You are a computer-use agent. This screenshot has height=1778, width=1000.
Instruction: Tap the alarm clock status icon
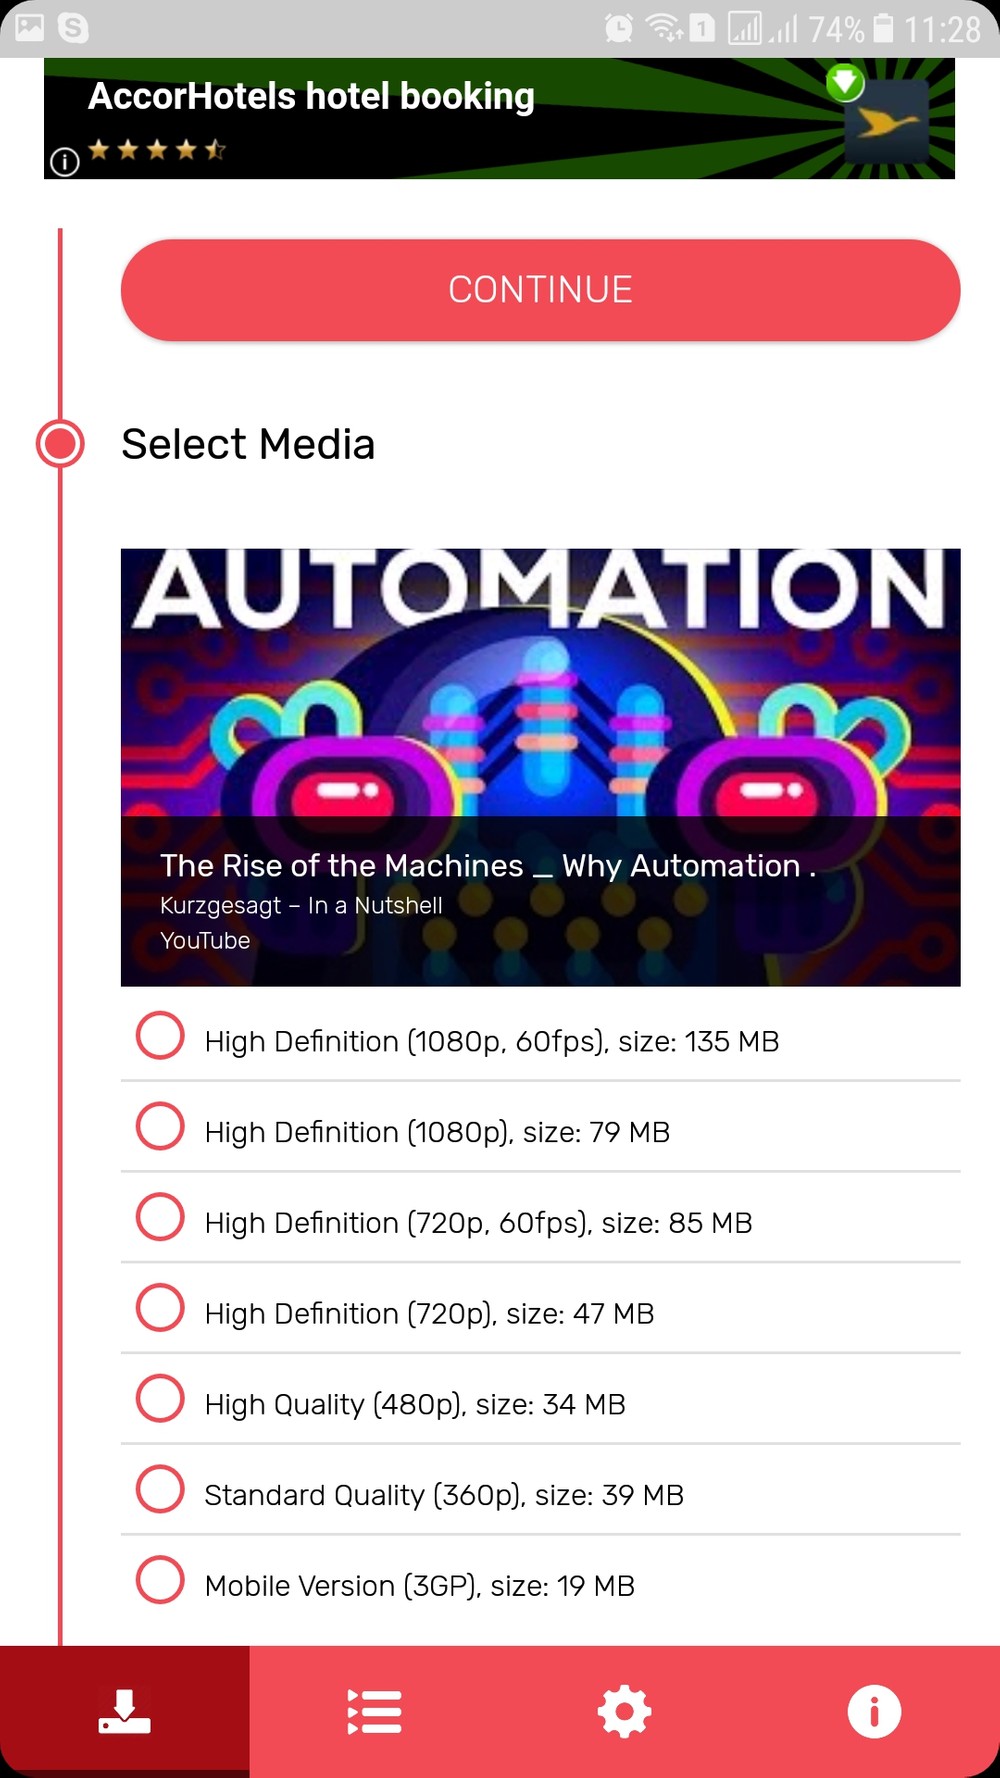coord(619,28)
